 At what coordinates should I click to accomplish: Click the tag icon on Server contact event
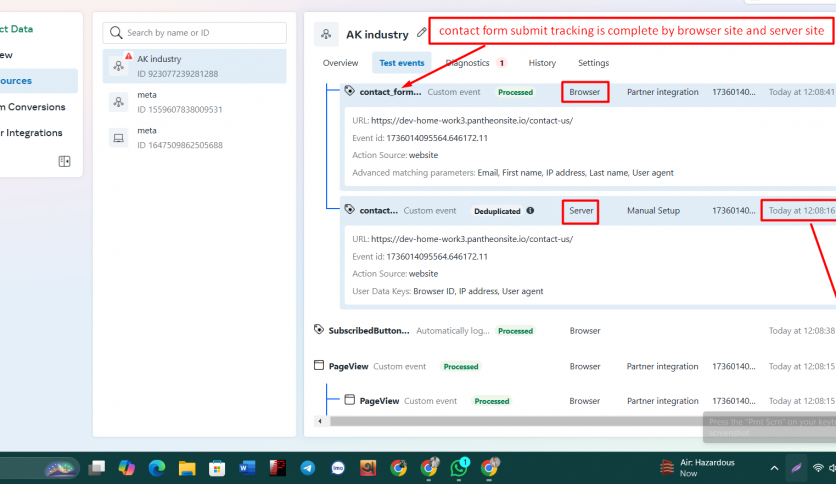pos(349,209)
